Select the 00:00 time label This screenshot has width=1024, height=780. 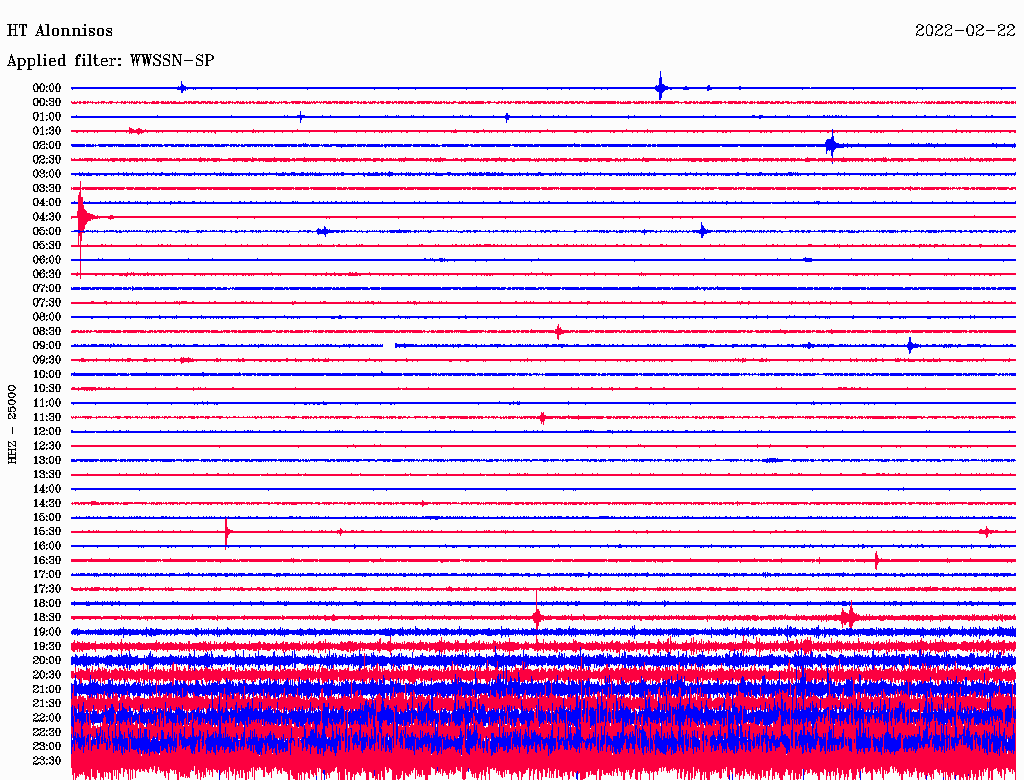coord(47,88)
